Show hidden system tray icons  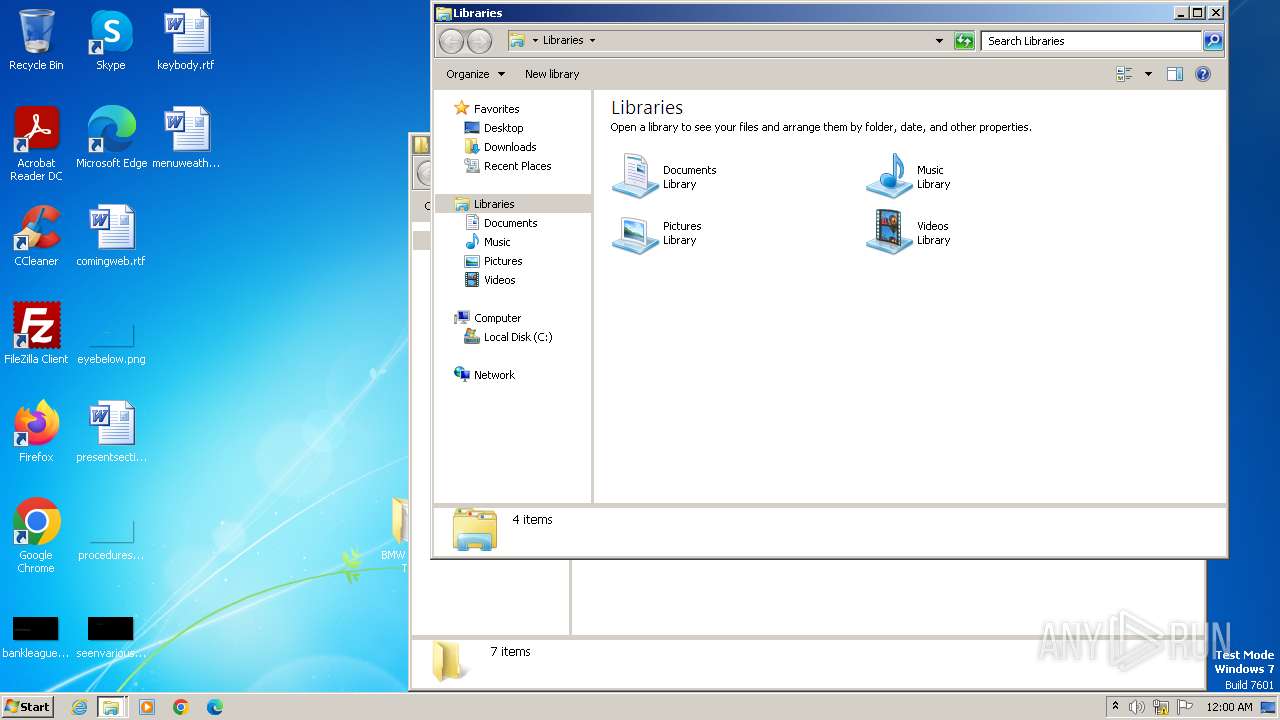[x=1115, y=706]
